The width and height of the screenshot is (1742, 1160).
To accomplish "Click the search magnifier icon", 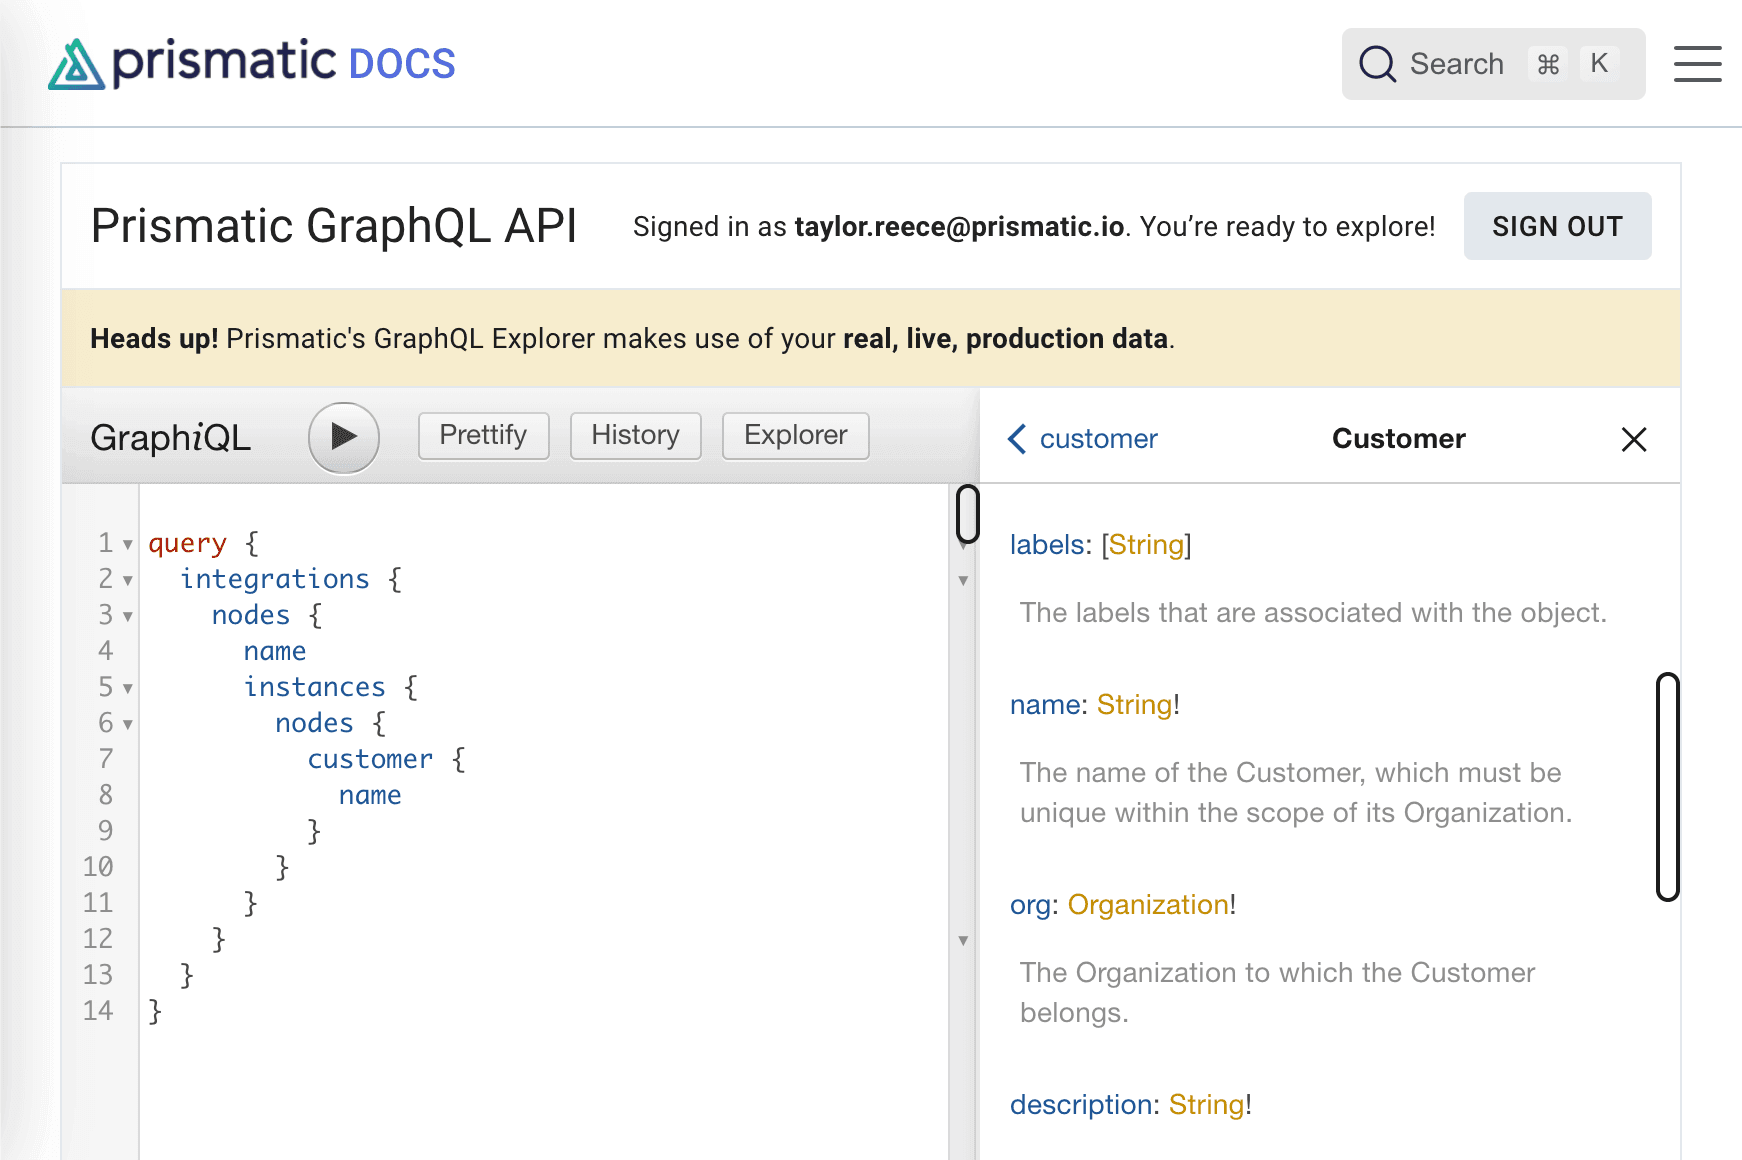I will point(1377,64).
